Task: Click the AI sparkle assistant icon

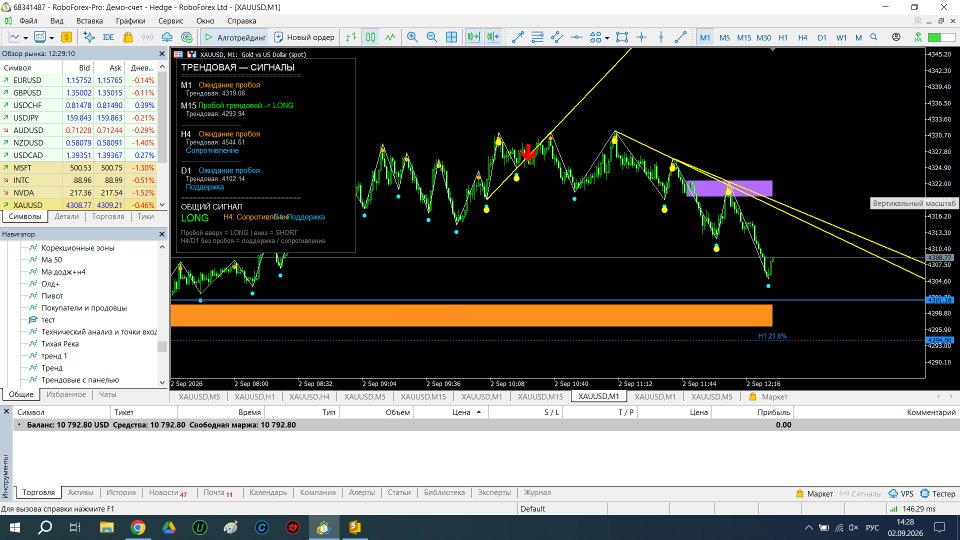Action: click(89, 37)
